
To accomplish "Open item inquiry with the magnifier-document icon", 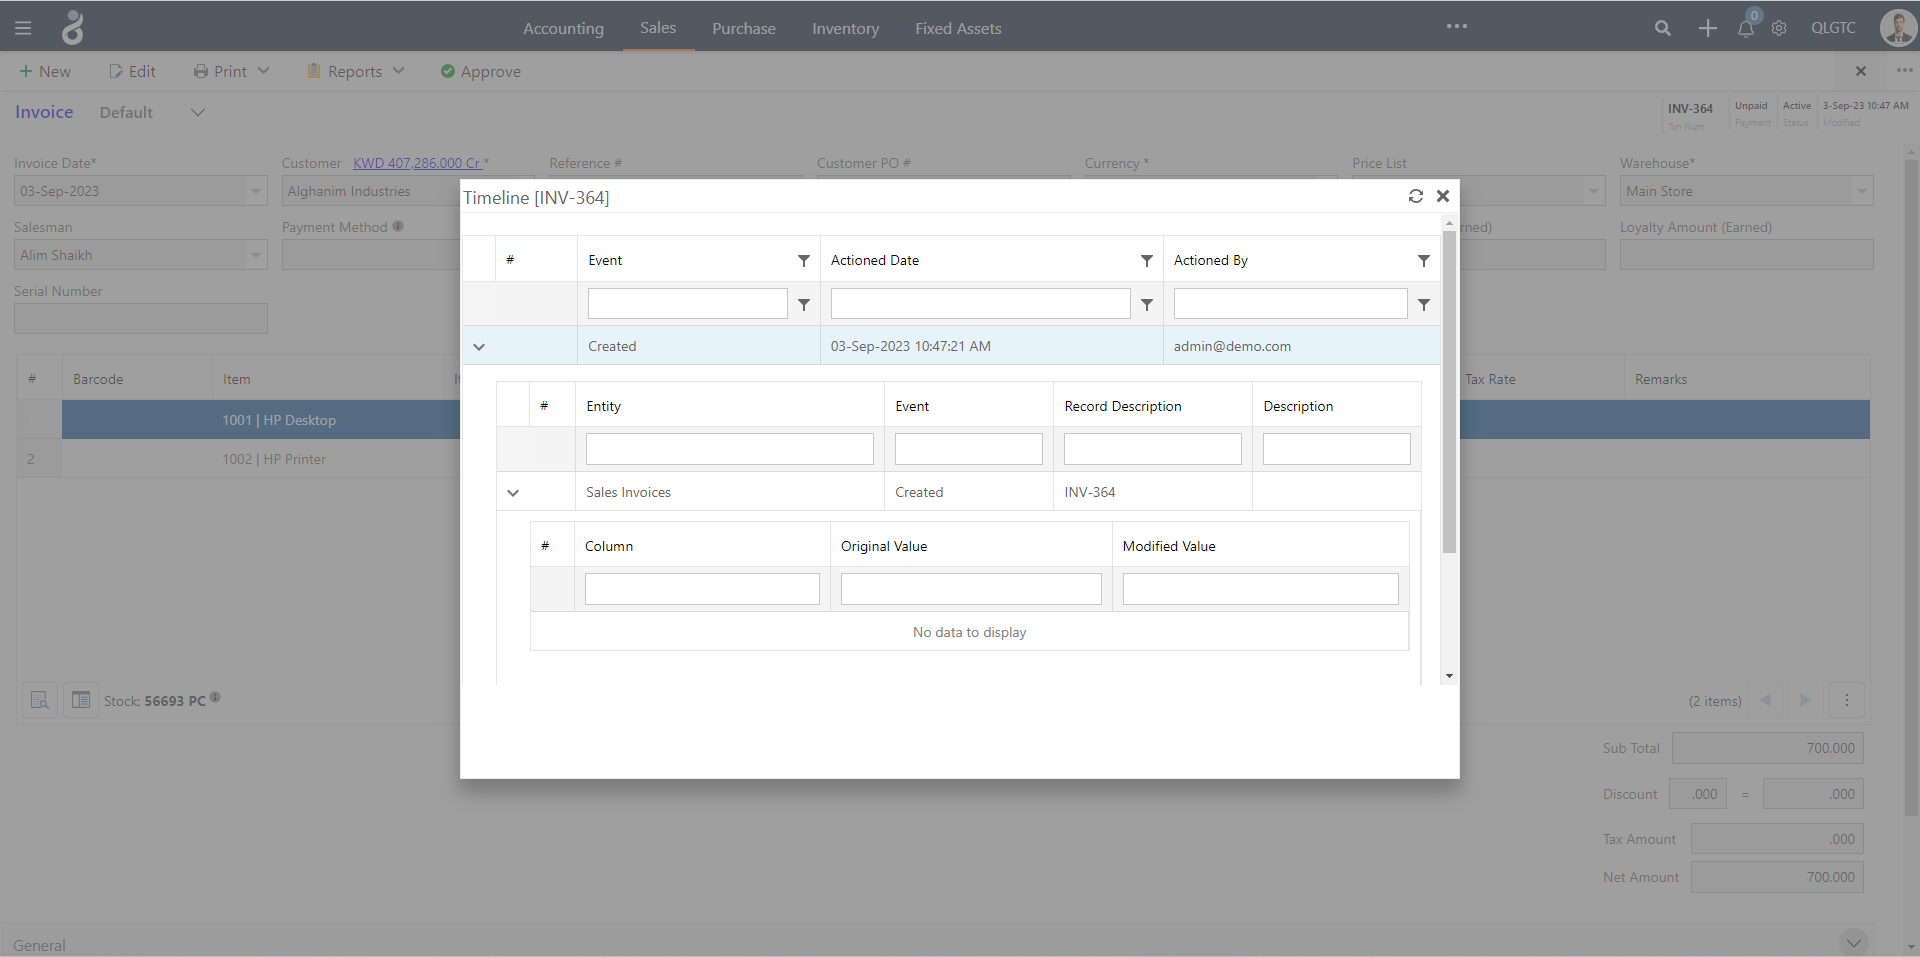I will point(39,700).
